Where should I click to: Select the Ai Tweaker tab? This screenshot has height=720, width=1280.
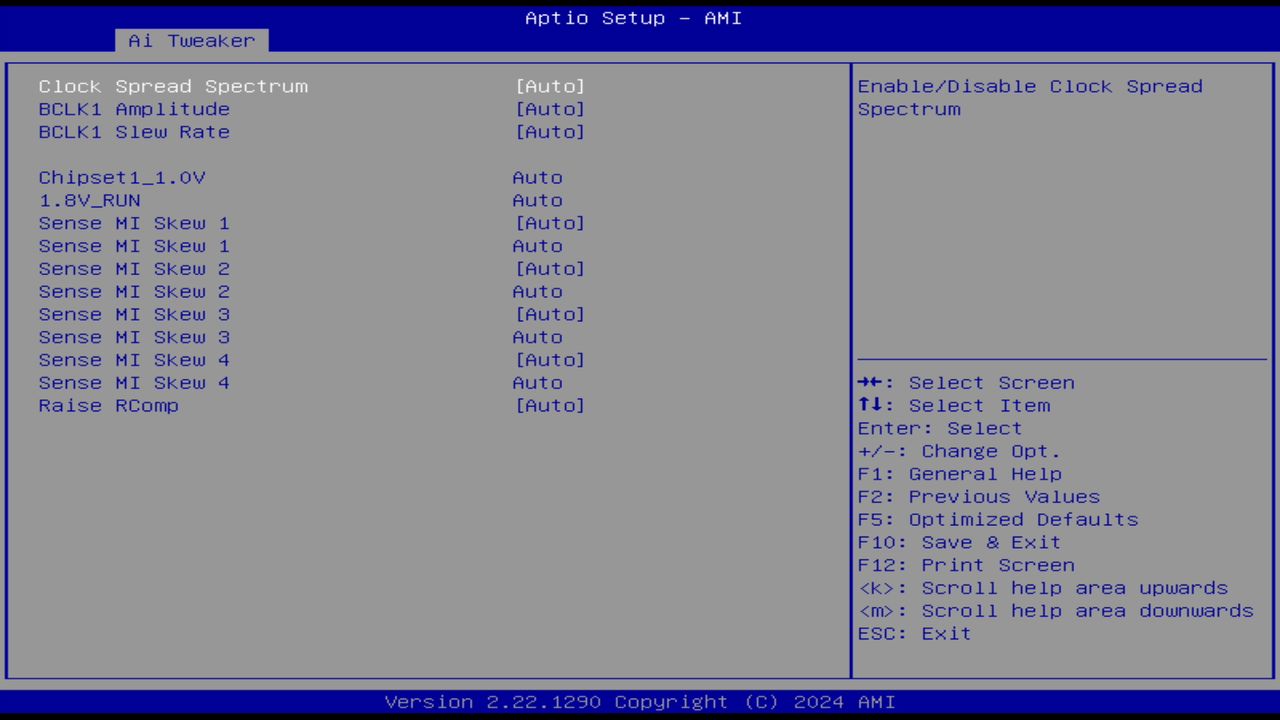[x=191, y=41]
